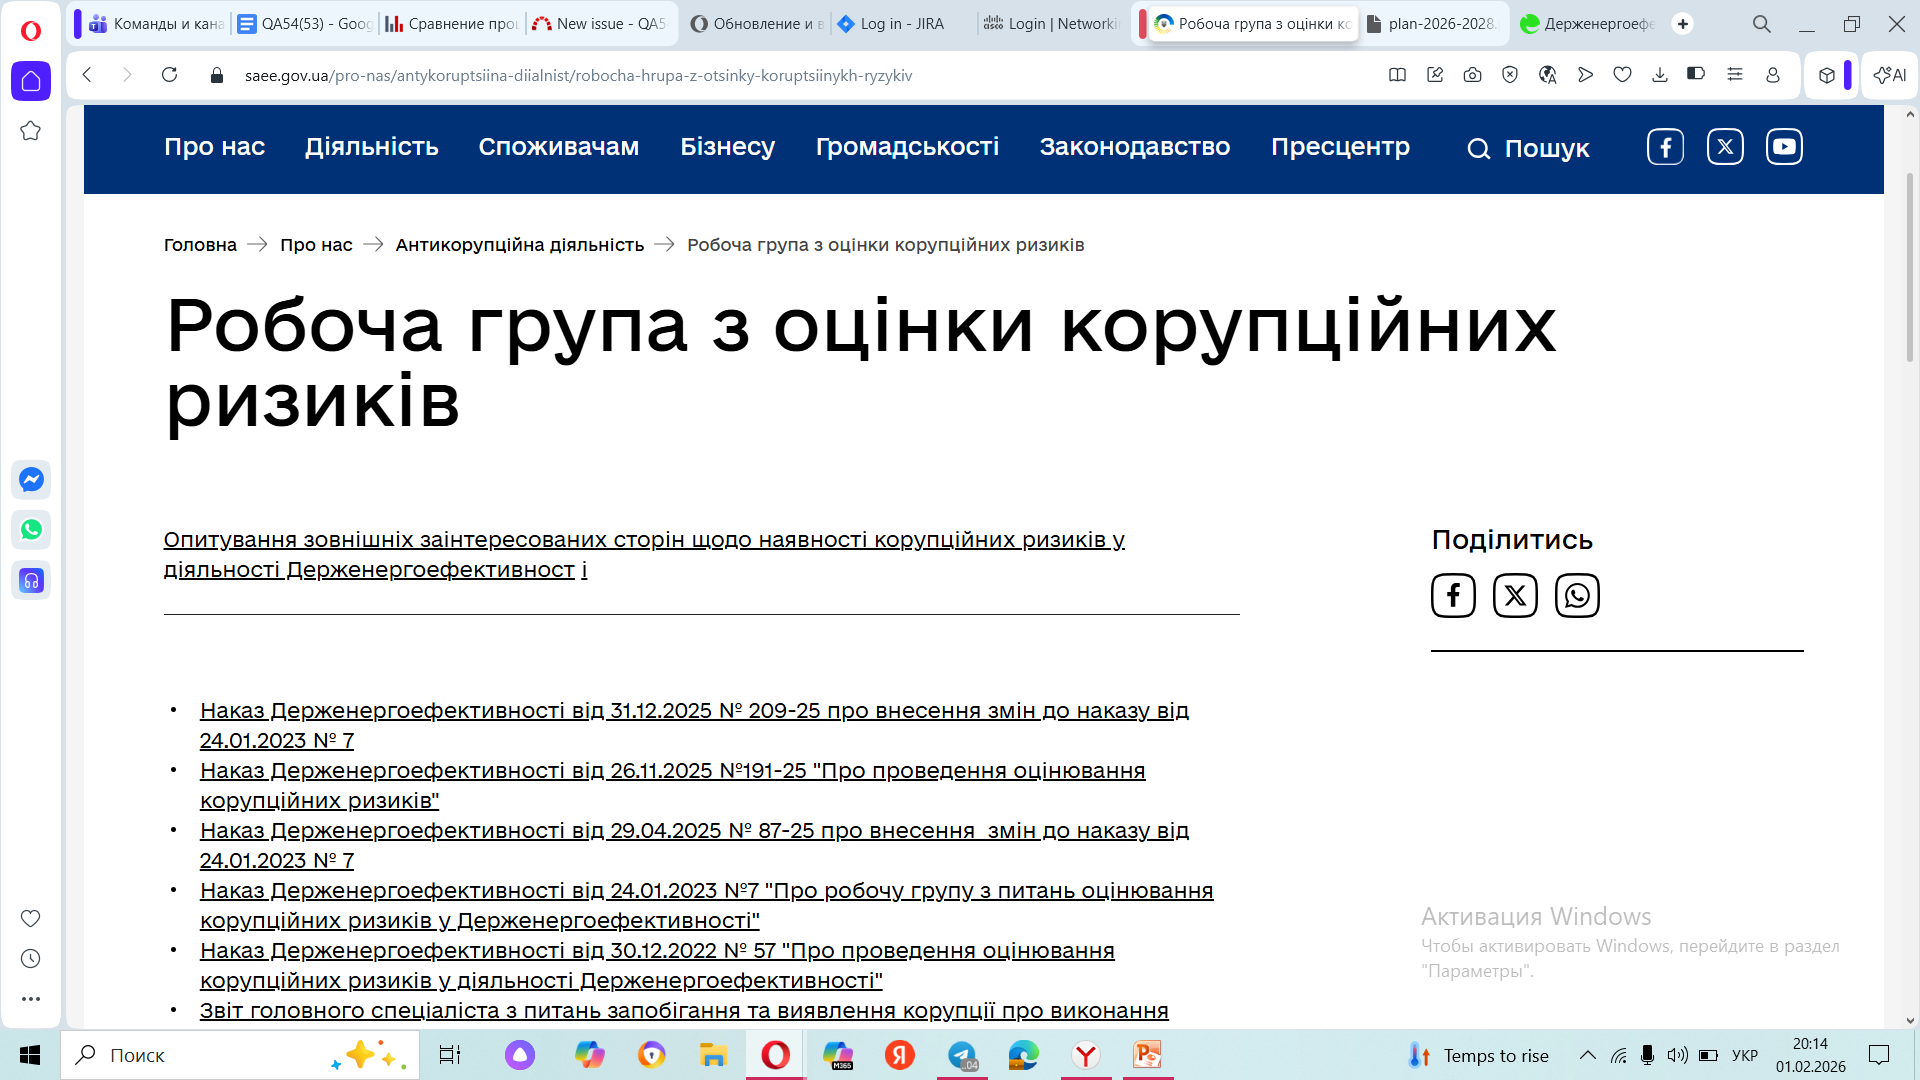Open the Діяльність menu
This screenshot has width=1920, height=1080.
(371, 147)
